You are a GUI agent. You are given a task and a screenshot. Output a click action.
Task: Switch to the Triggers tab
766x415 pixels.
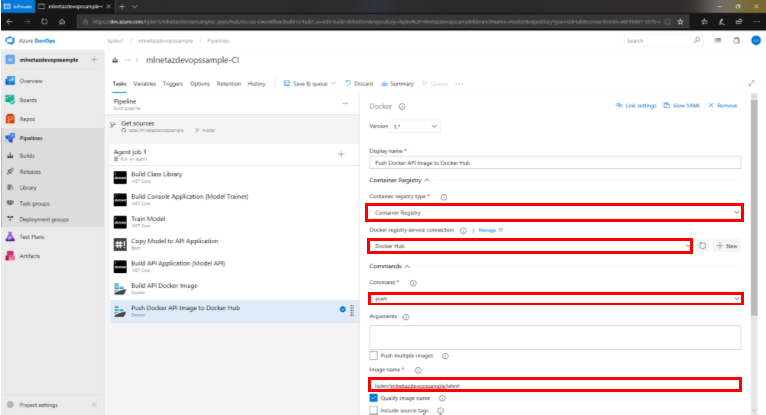point(172,84)
